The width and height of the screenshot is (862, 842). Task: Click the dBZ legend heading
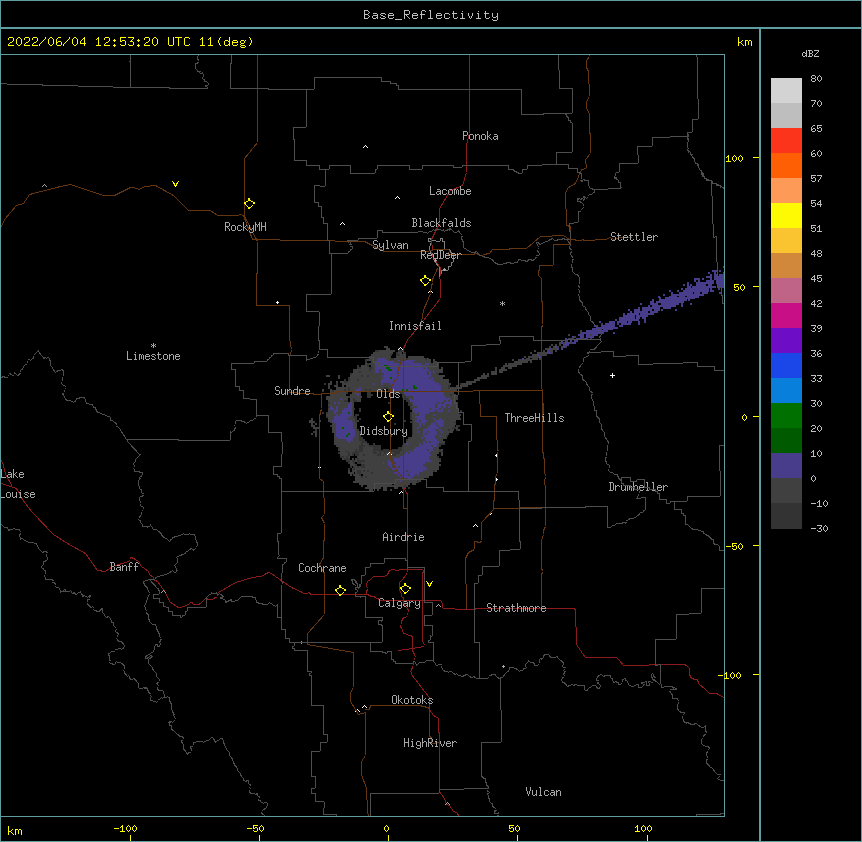point(810,54)
